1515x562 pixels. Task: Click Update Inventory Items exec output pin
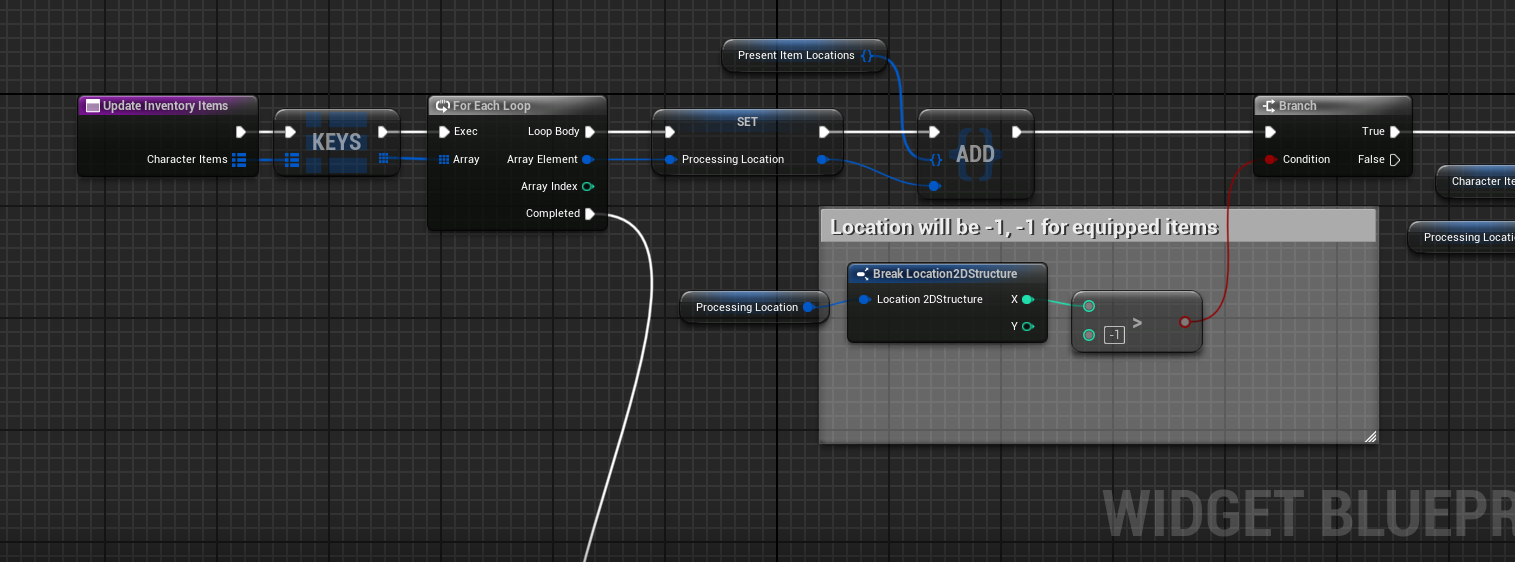tap(241, 131)
